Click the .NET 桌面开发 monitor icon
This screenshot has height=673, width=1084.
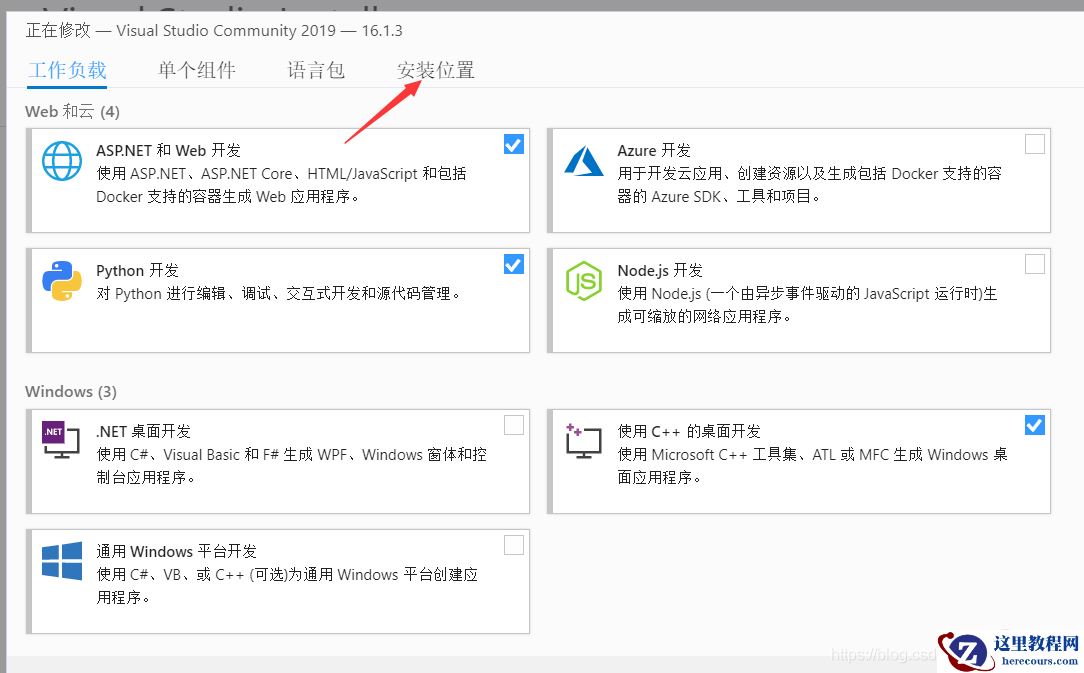coord(61,442)
